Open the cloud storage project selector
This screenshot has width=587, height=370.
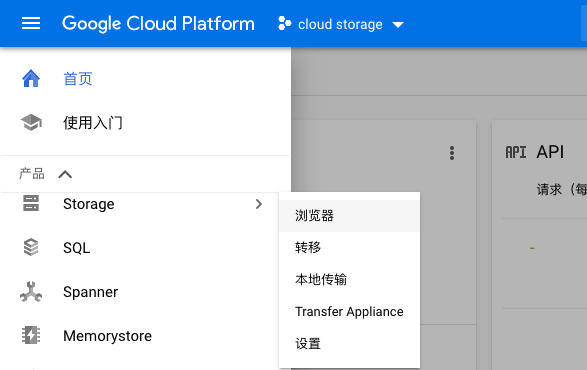[341, 24]
